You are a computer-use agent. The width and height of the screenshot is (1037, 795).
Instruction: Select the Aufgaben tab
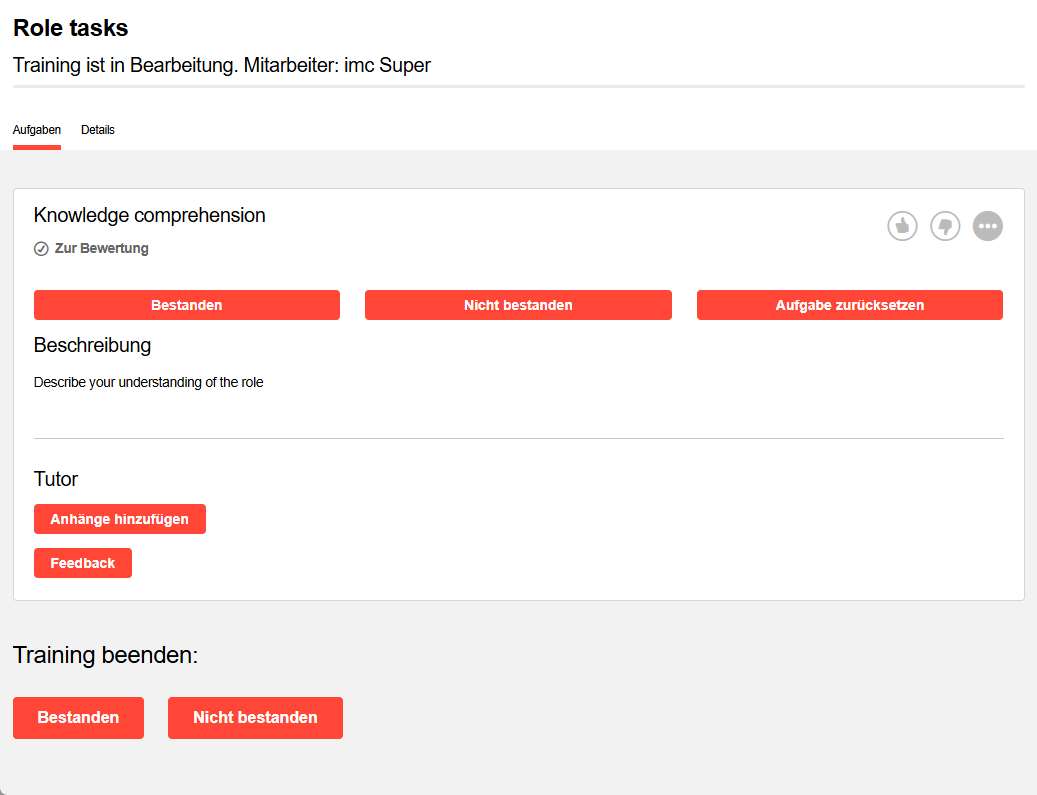(x=37, y=130)
